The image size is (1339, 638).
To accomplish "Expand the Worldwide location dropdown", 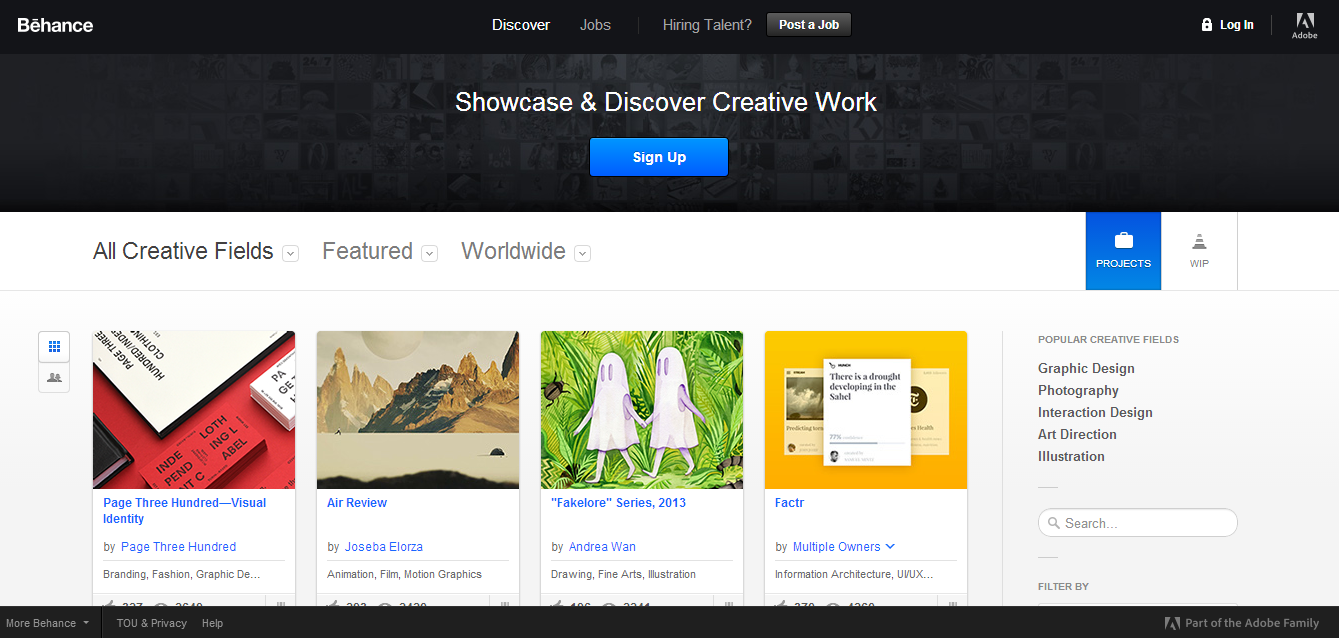I will 582,253.
